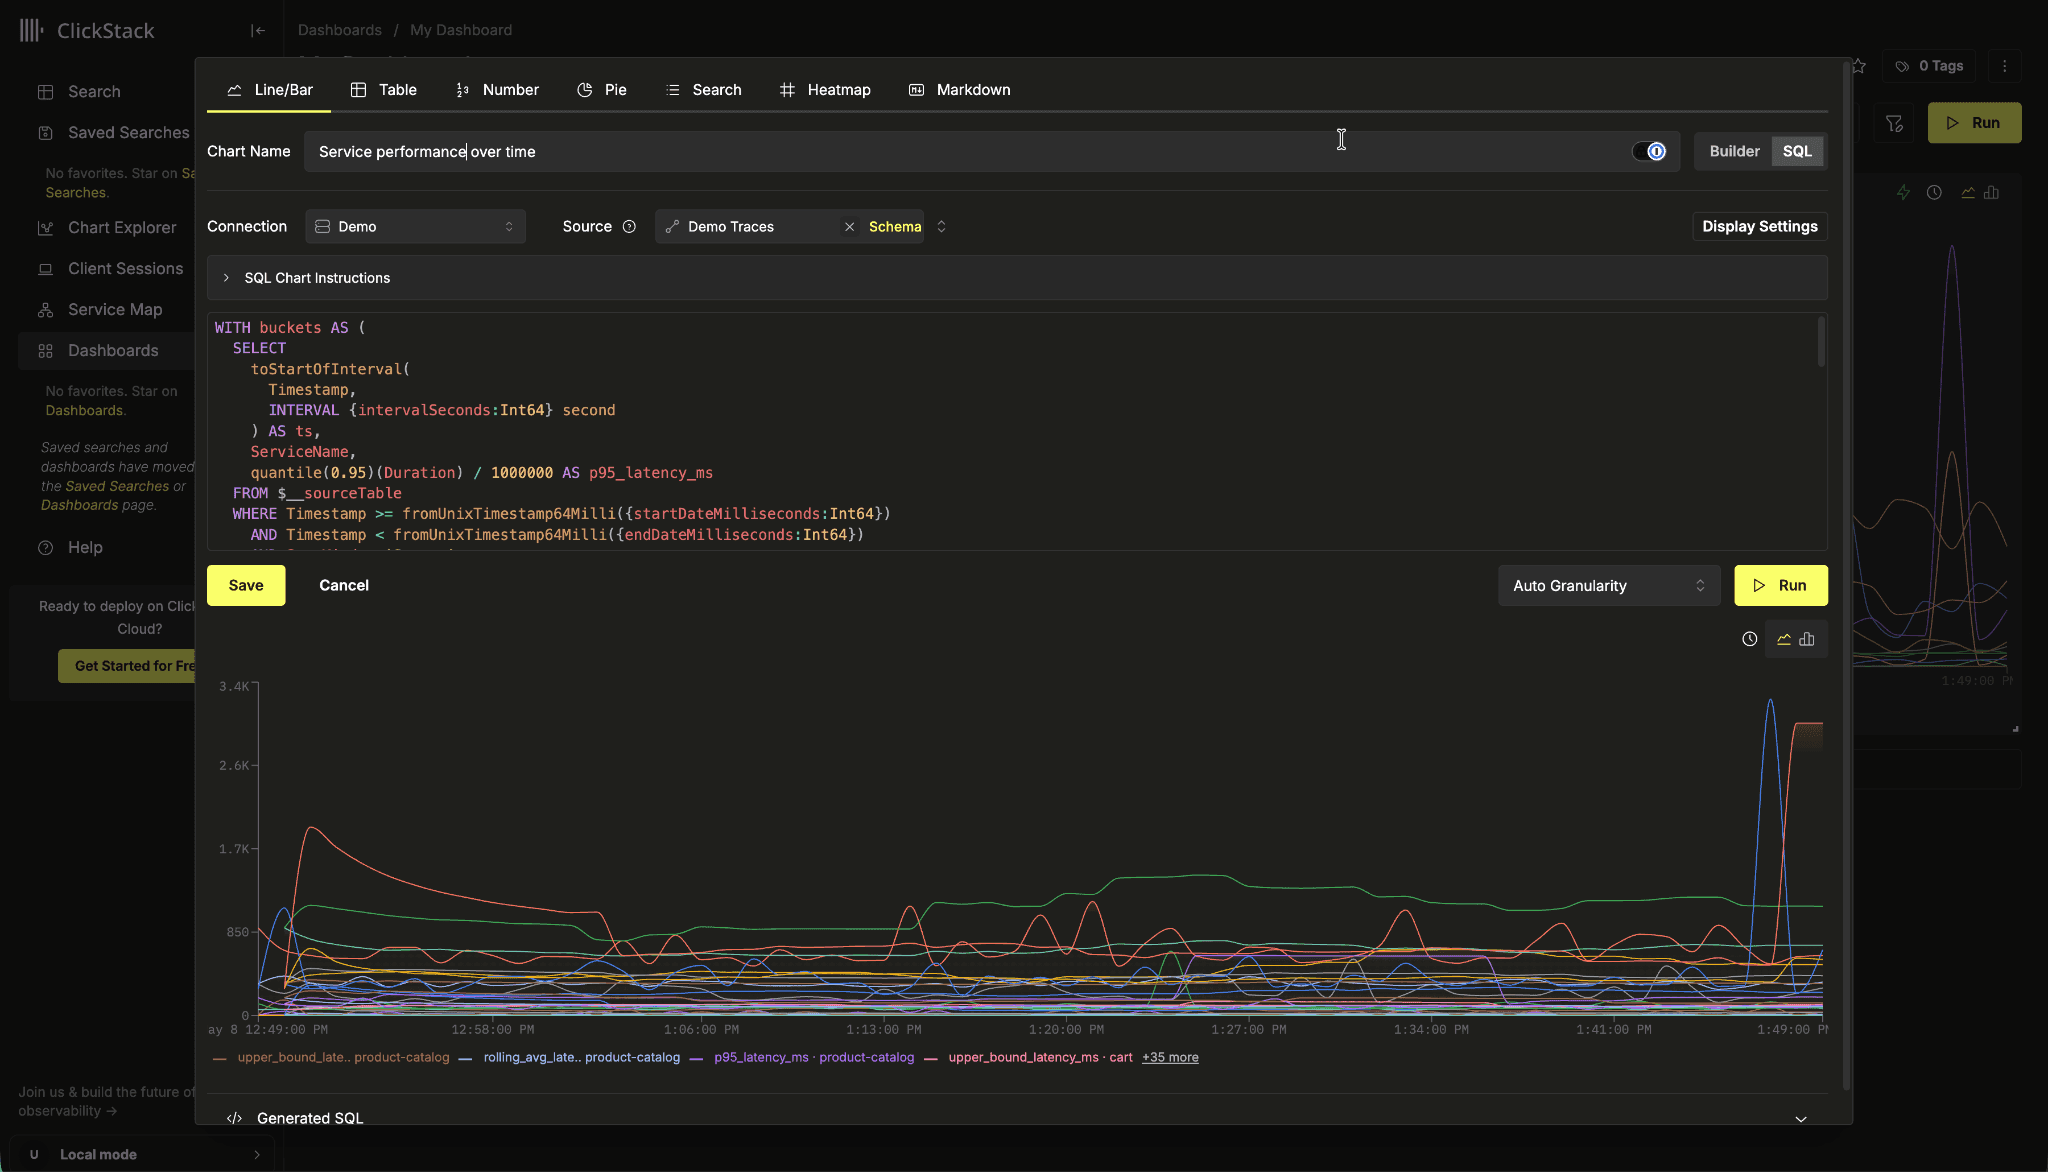Screen dimensions: 2048x1172
Task: Click the Help question mark icon
Action: click(45, 548)
